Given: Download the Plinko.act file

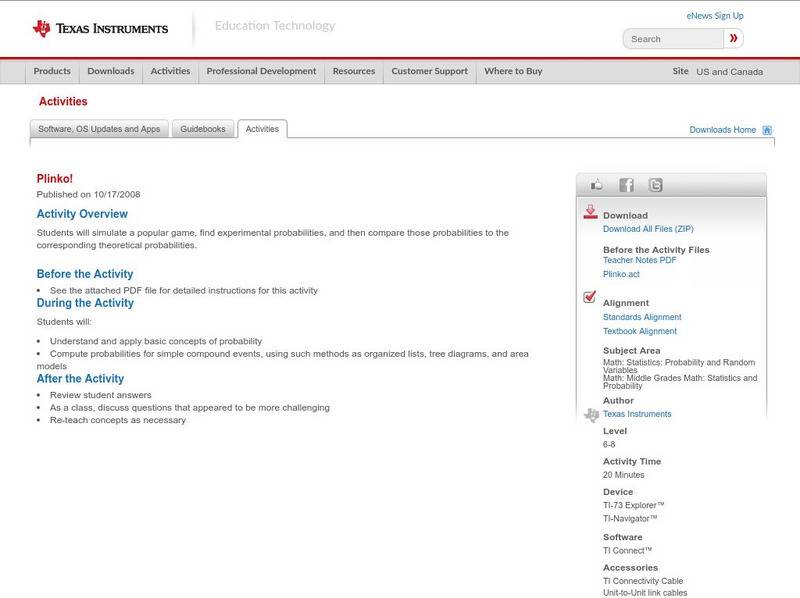Looking at the screenshot, I should click(x=621, y=274).
